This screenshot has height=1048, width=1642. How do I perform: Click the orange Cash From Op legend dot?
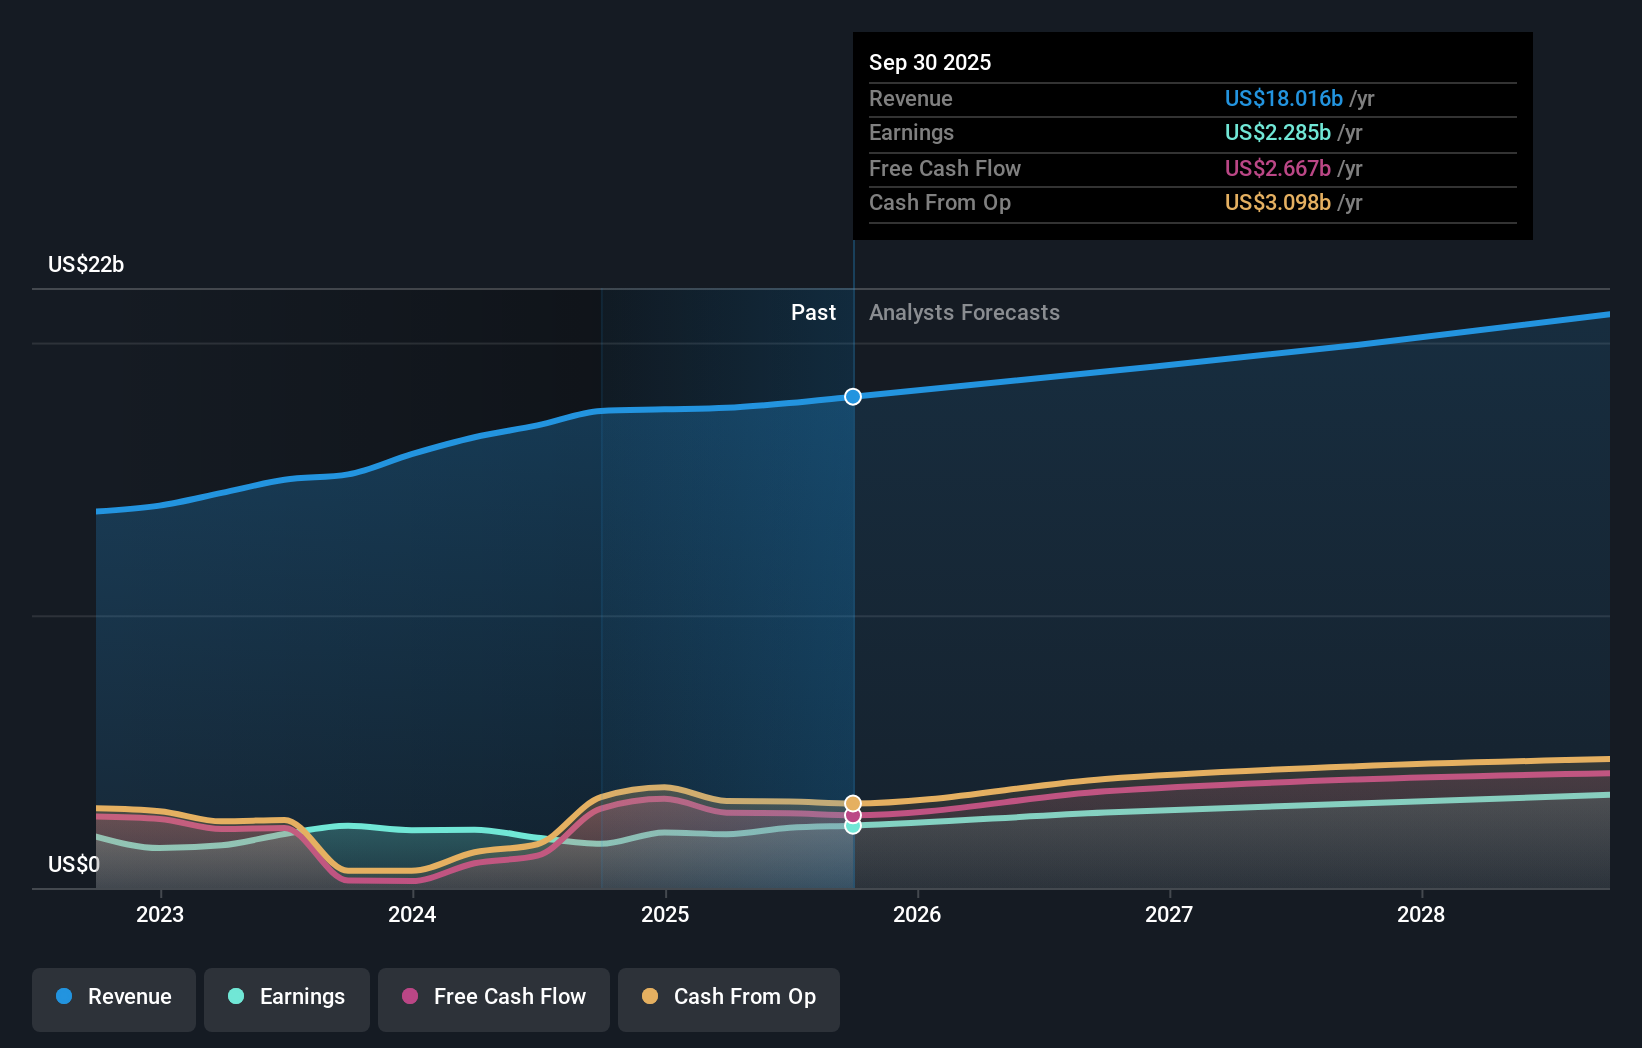coord(649,998)
